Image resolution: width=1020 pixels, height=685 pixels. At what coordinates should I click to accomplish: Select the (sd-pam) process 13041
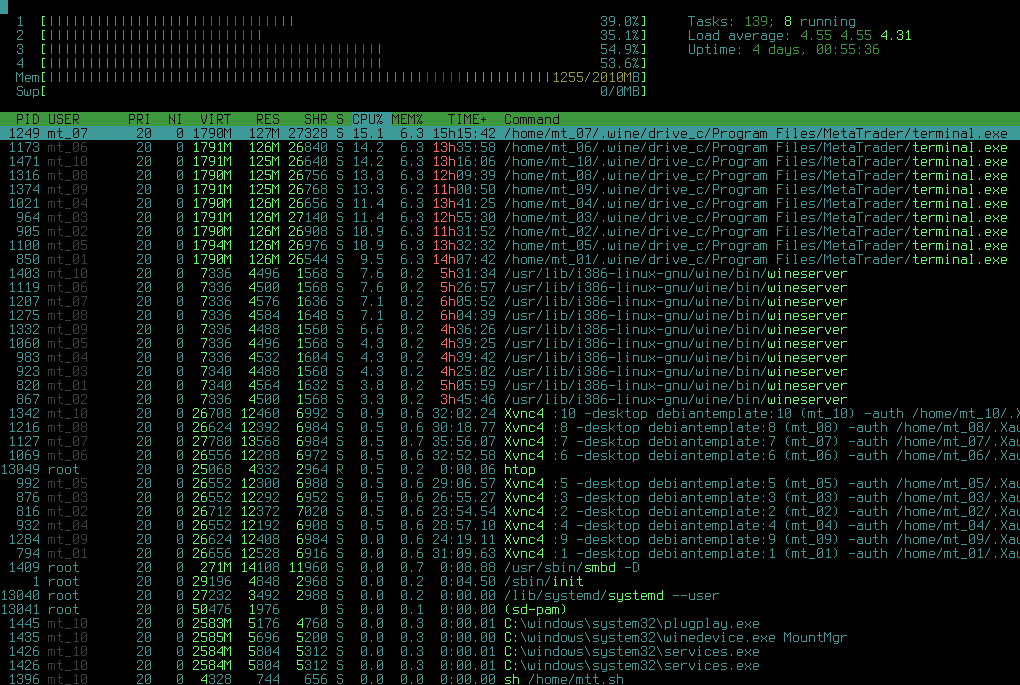pyautogui.click(x=510, y=609)
